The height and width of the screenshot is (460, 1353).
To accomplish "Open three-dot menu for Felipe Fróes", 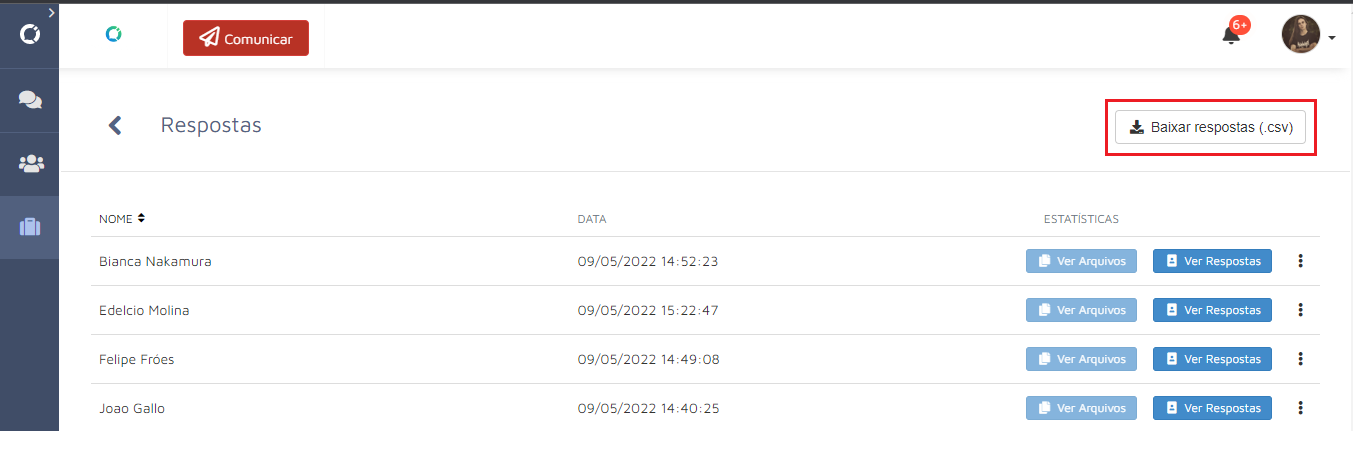I will (x=1301, y=359).
